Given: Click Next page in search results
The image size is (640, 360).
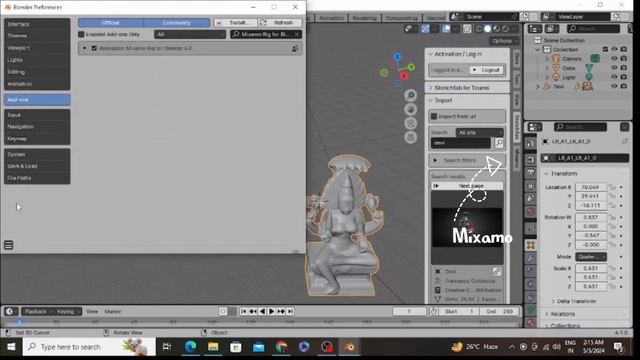Looking at the screenshot, I should (x=467, y=186).
